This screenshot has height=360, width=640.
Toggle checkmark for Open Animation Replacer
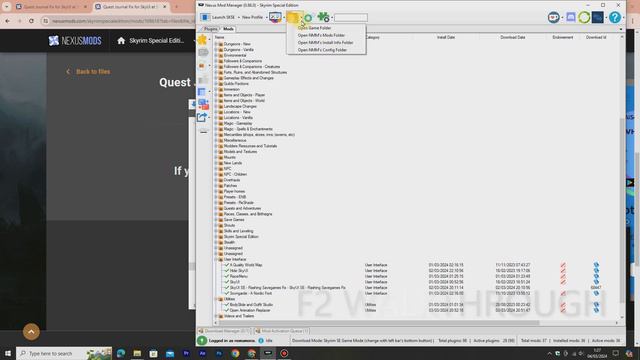(x=227, y=311)
